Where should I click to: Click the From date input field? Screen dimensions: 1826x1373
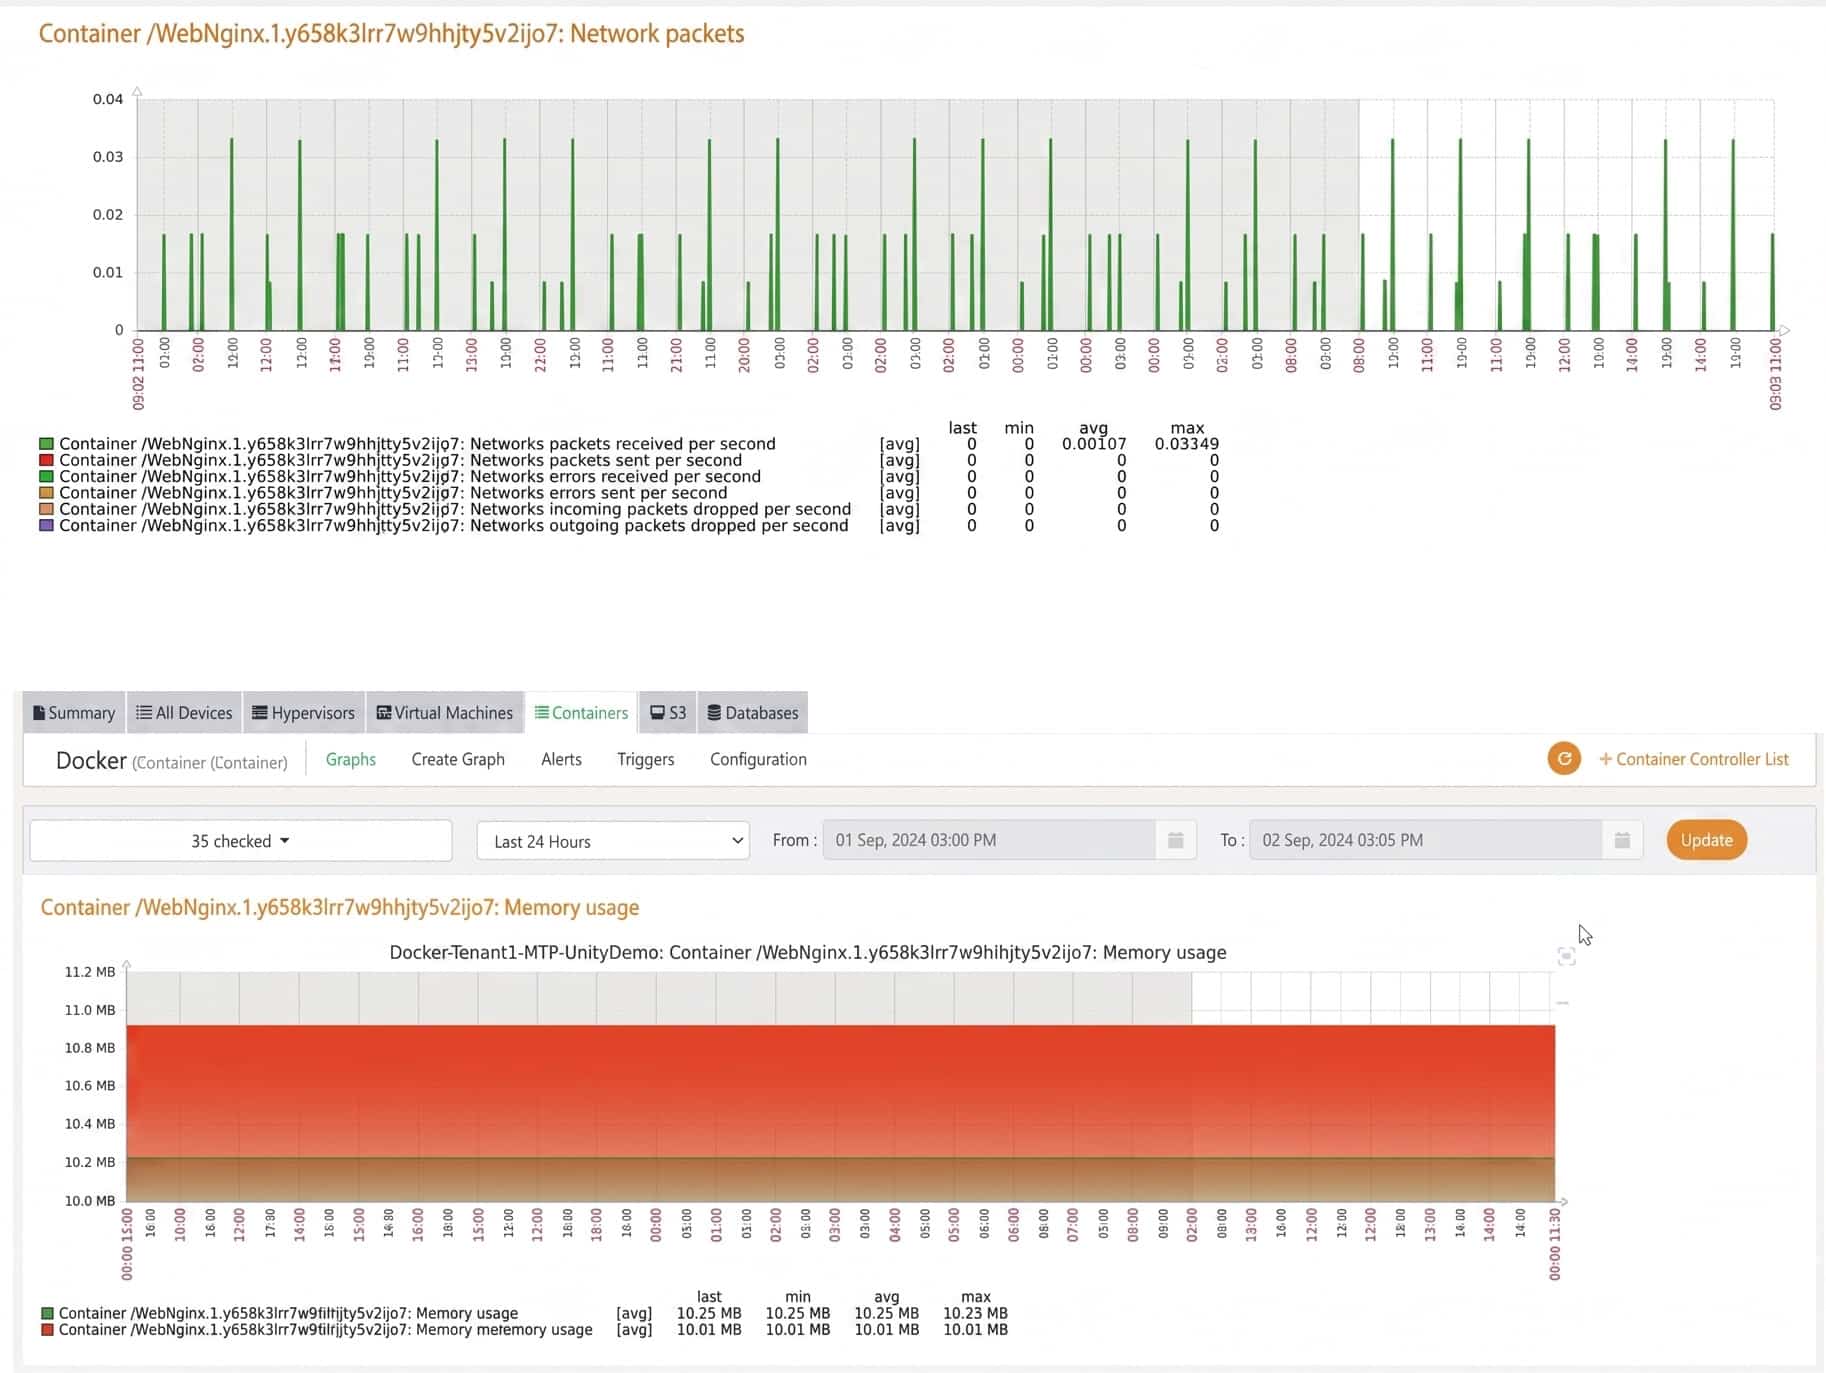click(x=988, y=840)
